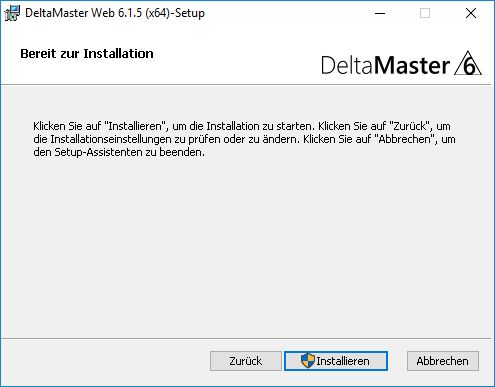Screen dimensions: 495x387
Task: Click the triangle 6 logo emblem
Action: tap(468, 63)
